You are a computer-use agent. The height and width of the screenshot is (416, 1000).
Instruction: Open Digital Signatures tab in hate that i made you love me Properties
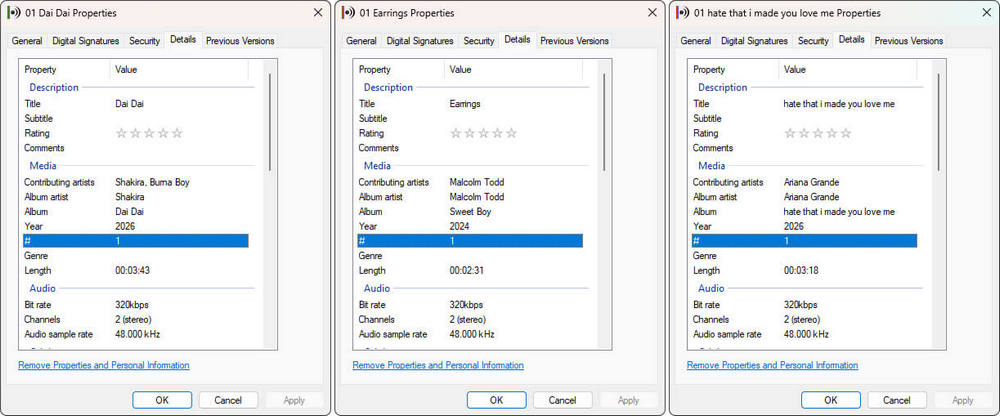pyautogui.click(x=754, y=41)
